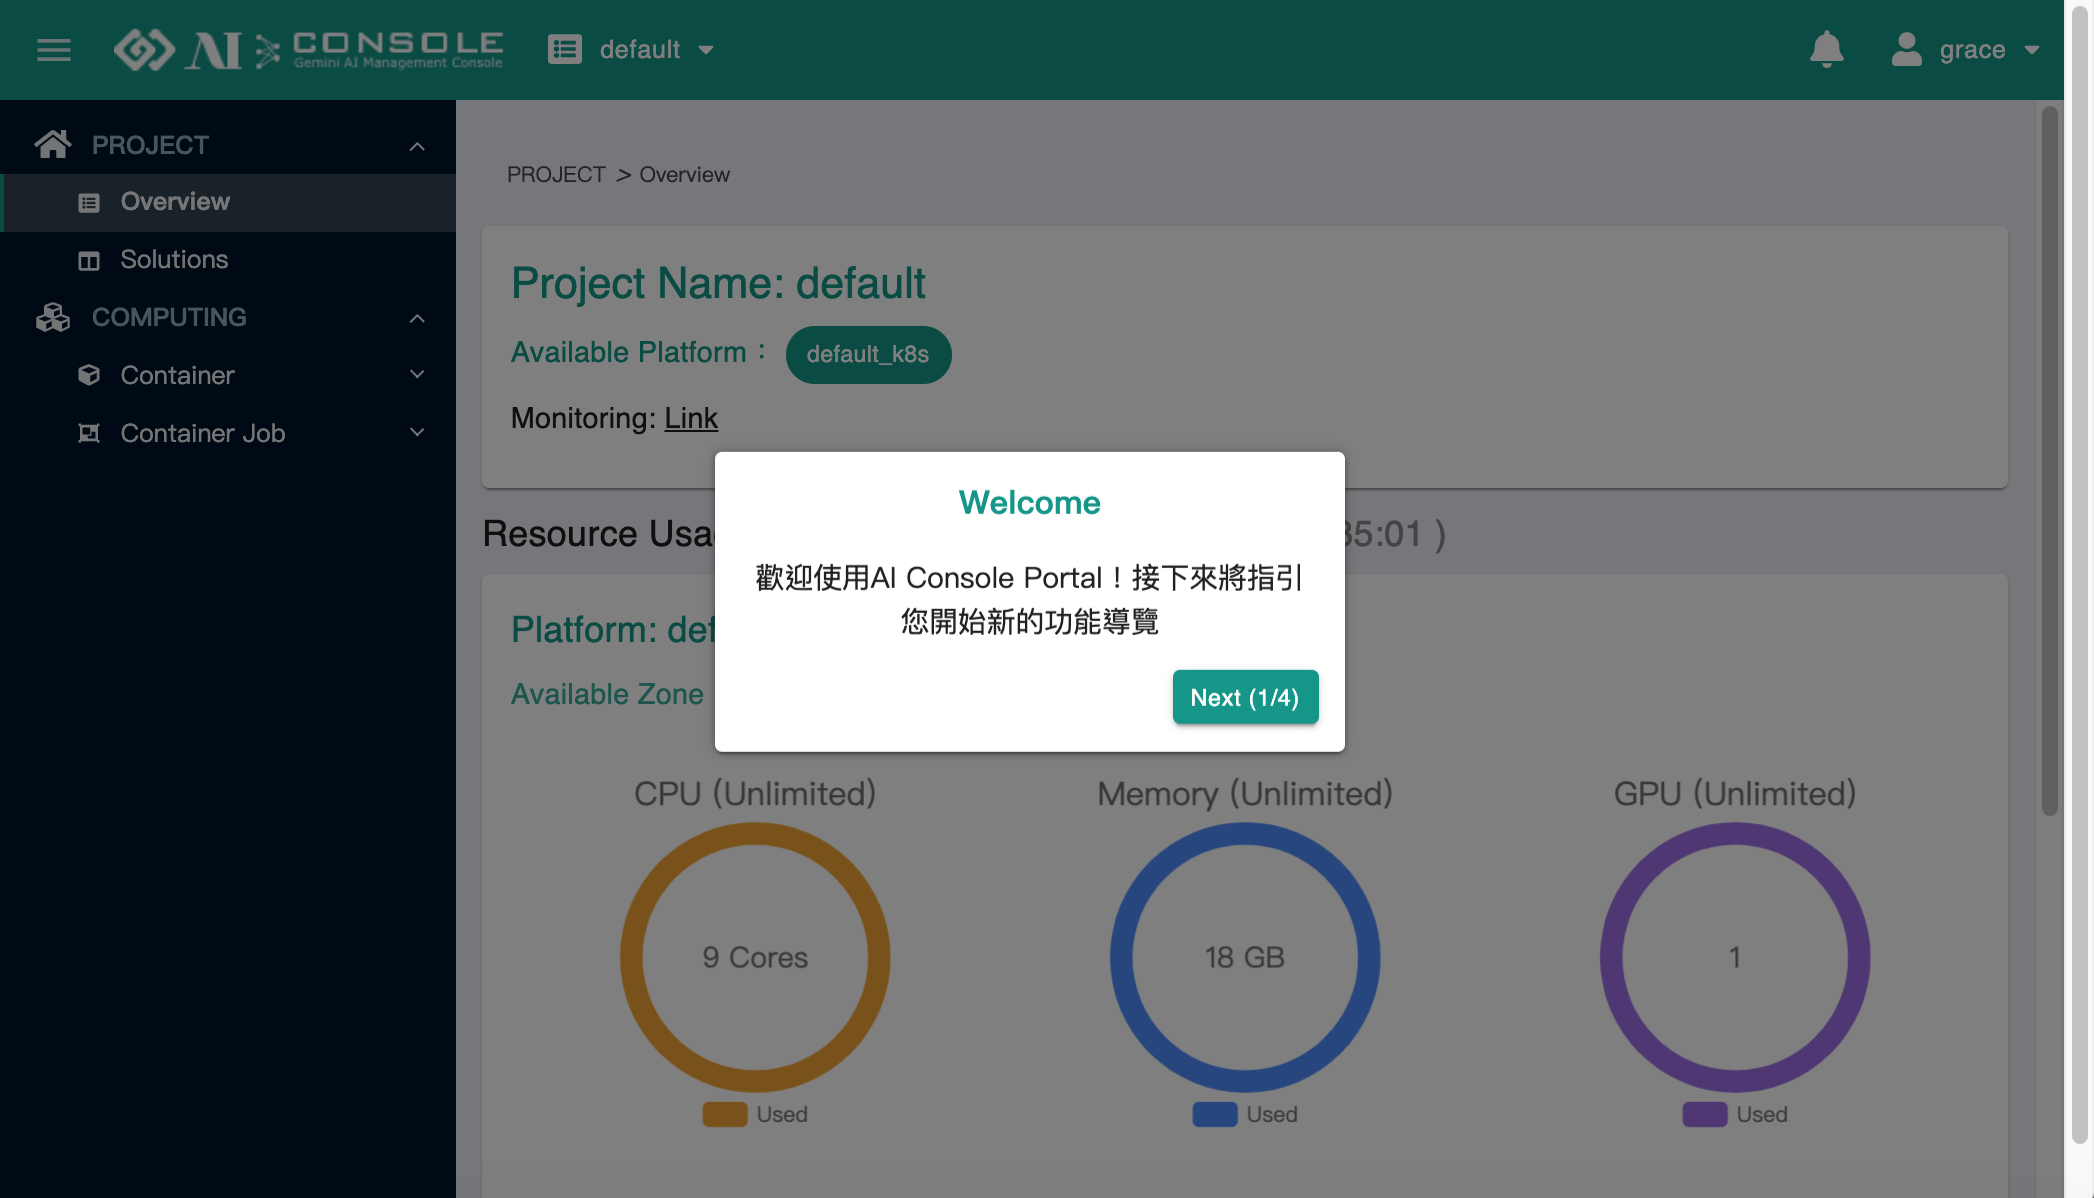The image size is (2094, 1198).
Task: Click the Container Job icon
Action: click(x=89, y=433)
